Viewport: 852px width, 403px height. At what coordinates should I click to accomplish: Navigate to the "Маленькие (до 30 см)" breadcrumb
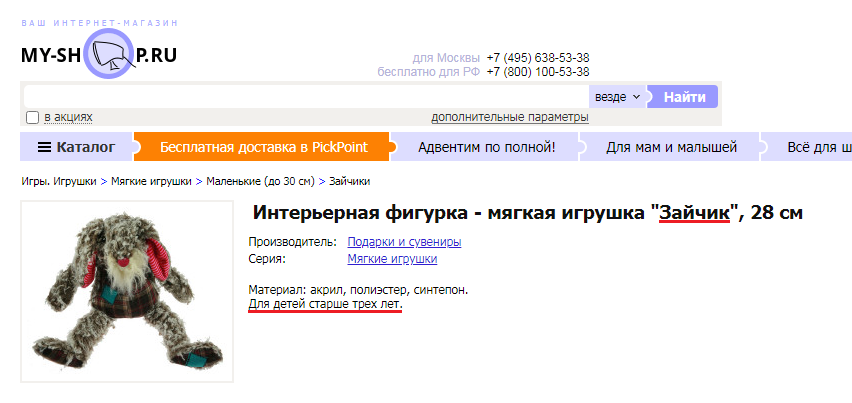(260, 182)
